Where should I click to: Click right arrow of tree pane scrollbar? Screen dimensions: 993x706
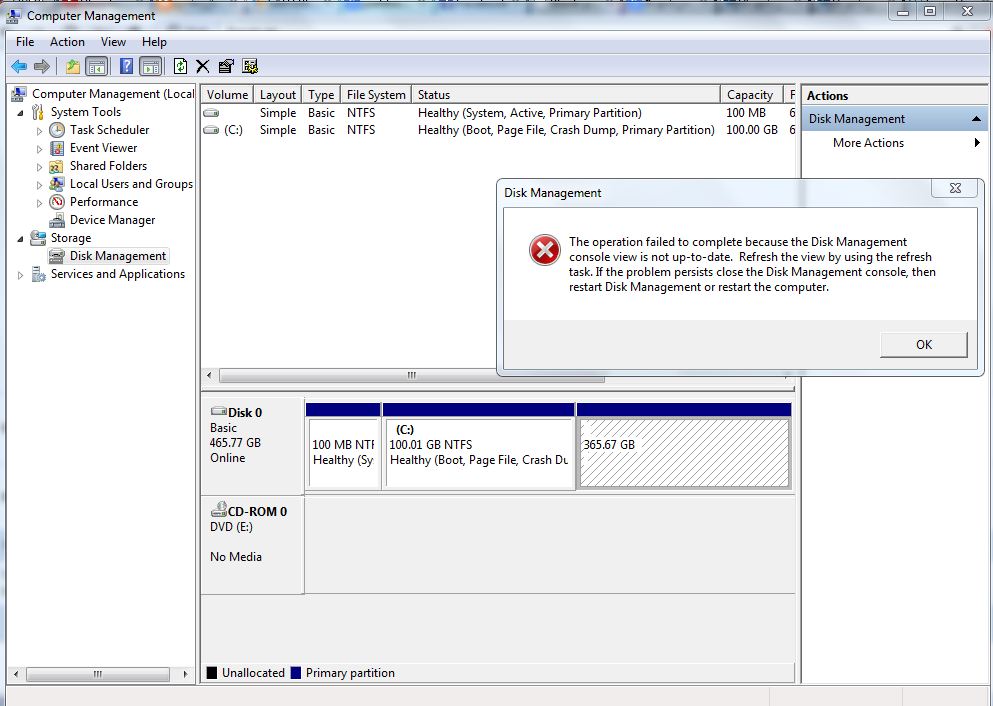[x=185, y=674]
